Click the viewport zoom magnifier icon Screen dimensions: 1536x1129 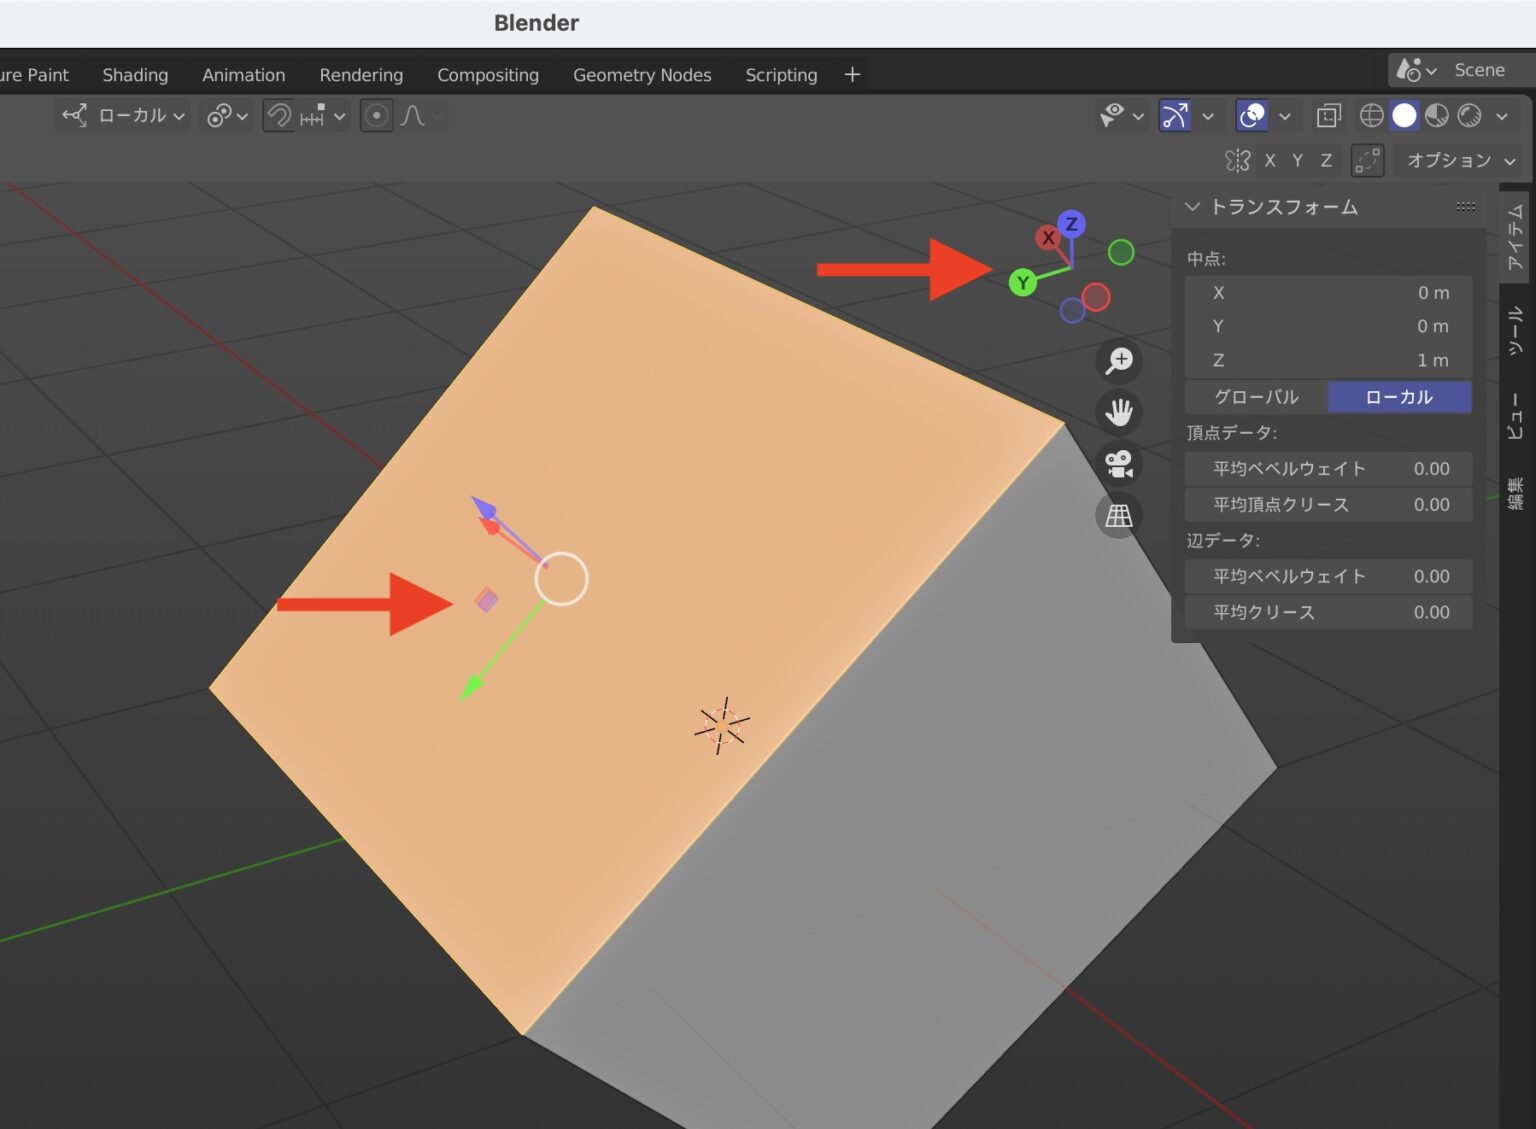tap(1118, 361)
